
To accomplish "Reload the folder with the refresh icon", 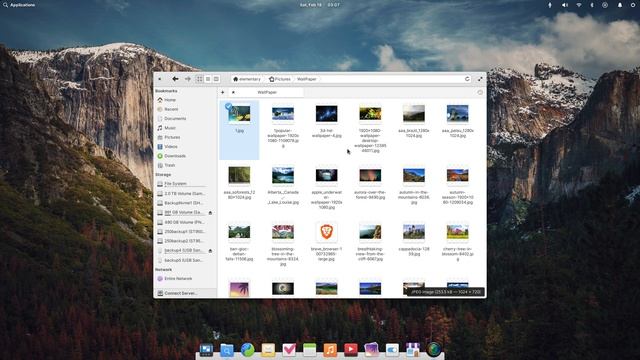I will pyautogui.click(x=467, y=79).
